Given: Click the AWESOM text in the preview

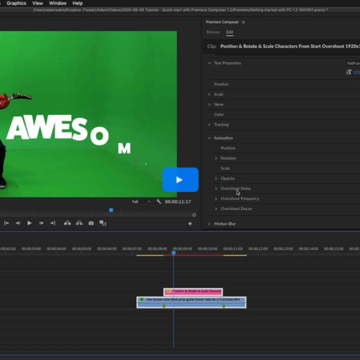Looking at the screenshot, I should [69, 134].
